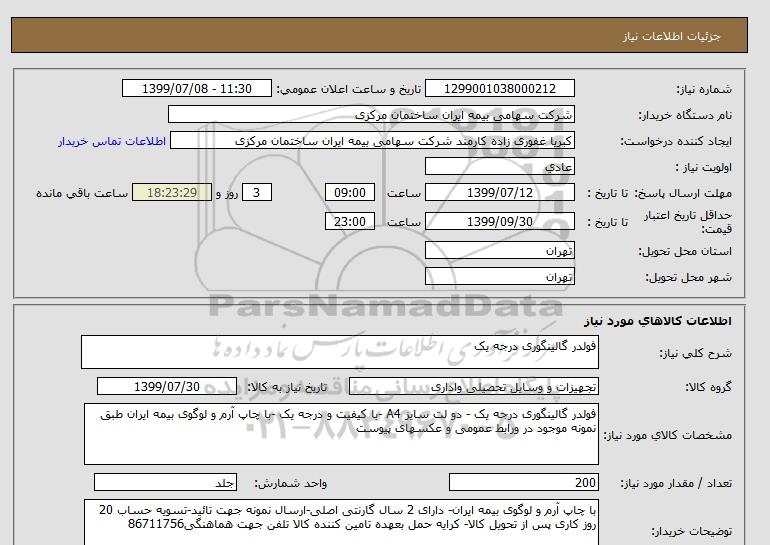Click the general description field 'فولدر گالینگوری درجه یک'
Viewport: 770px width, 545px height.
(340, 352)
